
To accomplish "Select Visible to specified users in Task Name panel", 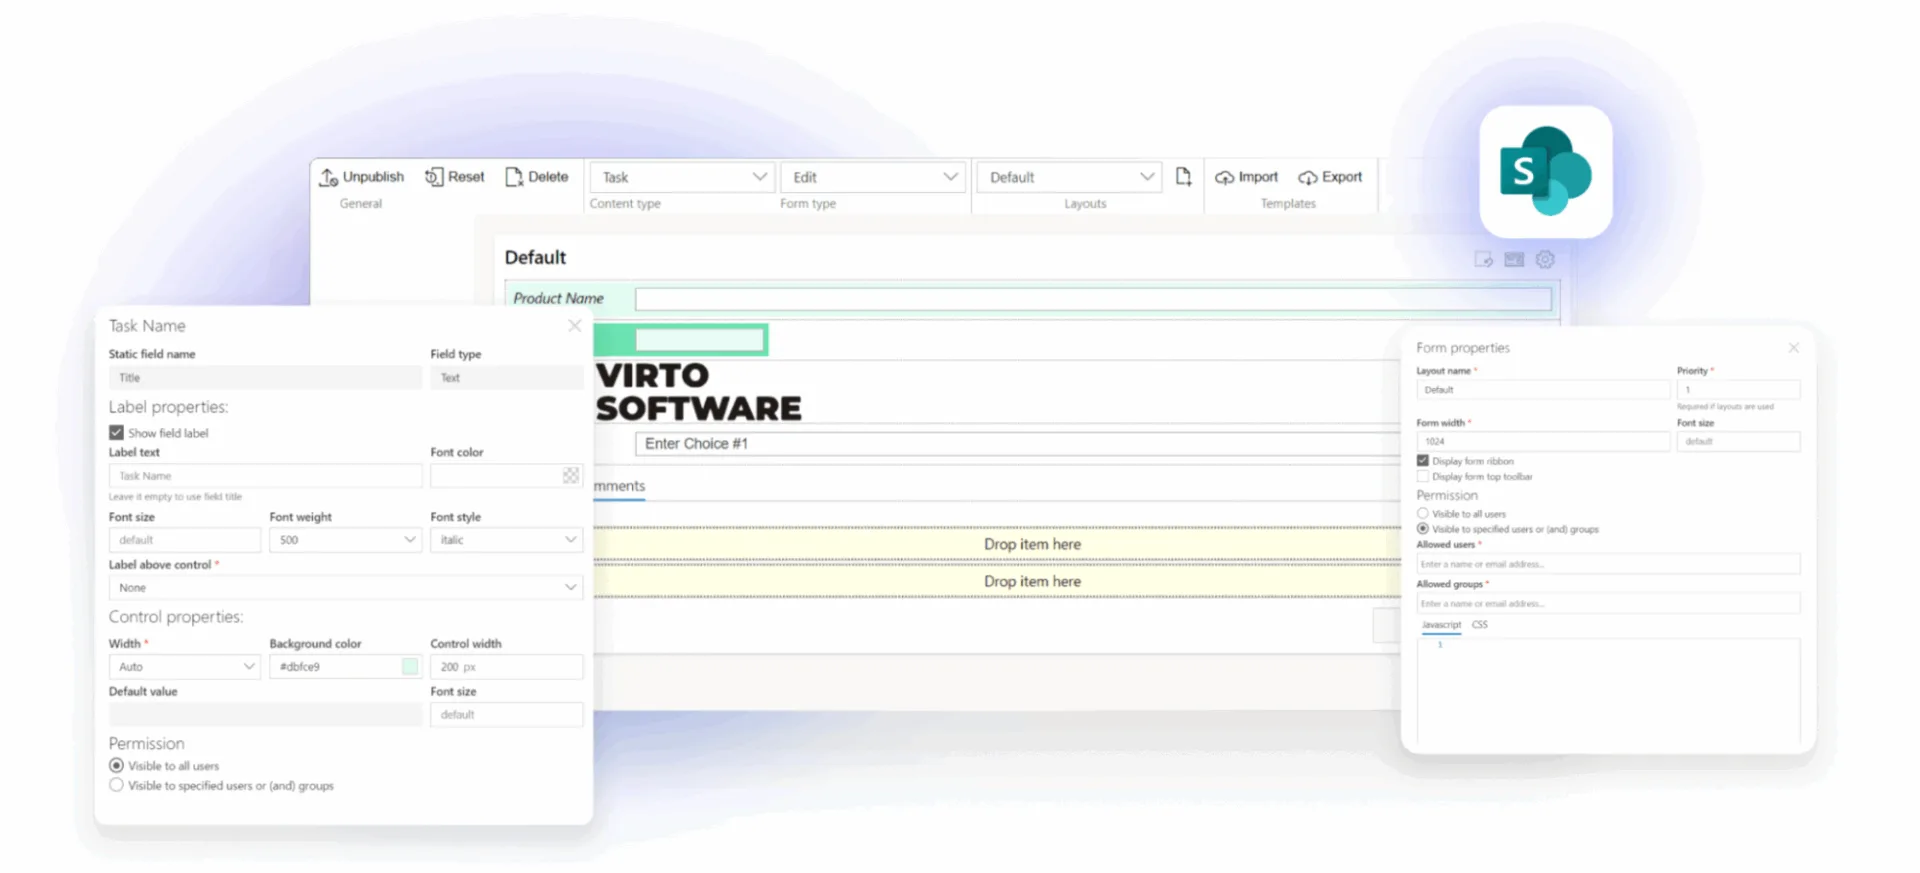I will 116,786.
